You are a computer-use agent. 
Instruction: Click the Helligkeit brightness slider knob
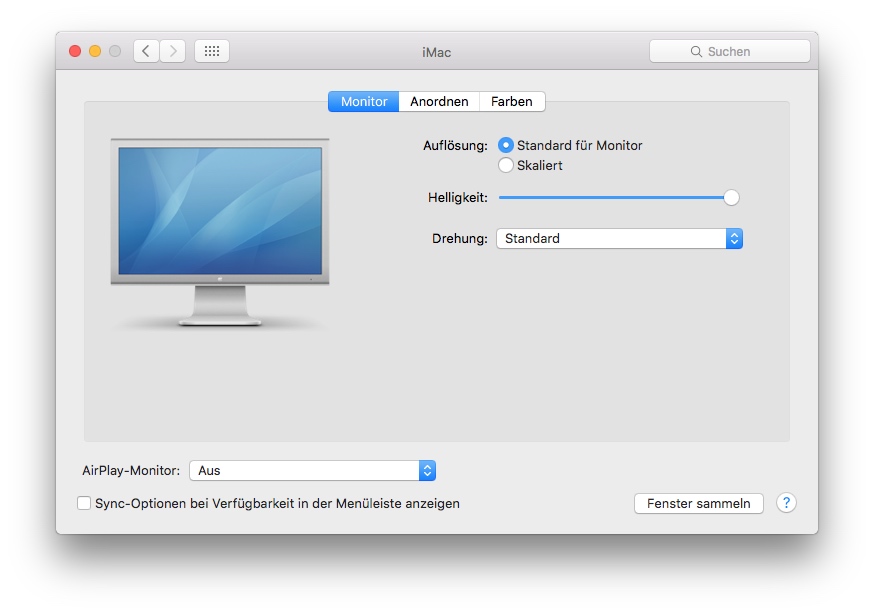pyautogui.click(x=731, y=197)
